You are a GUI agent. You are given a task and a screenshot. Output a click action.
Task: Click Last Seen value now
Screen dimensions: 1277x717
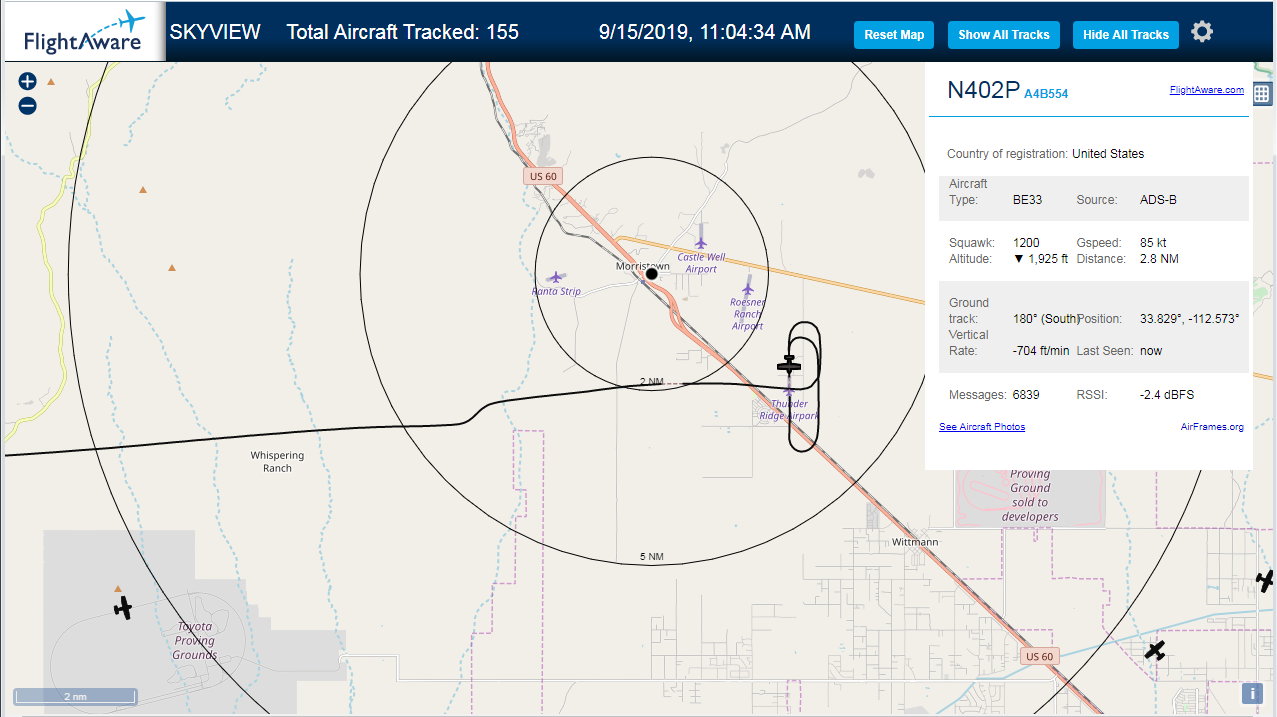[x=1151, y=351]
